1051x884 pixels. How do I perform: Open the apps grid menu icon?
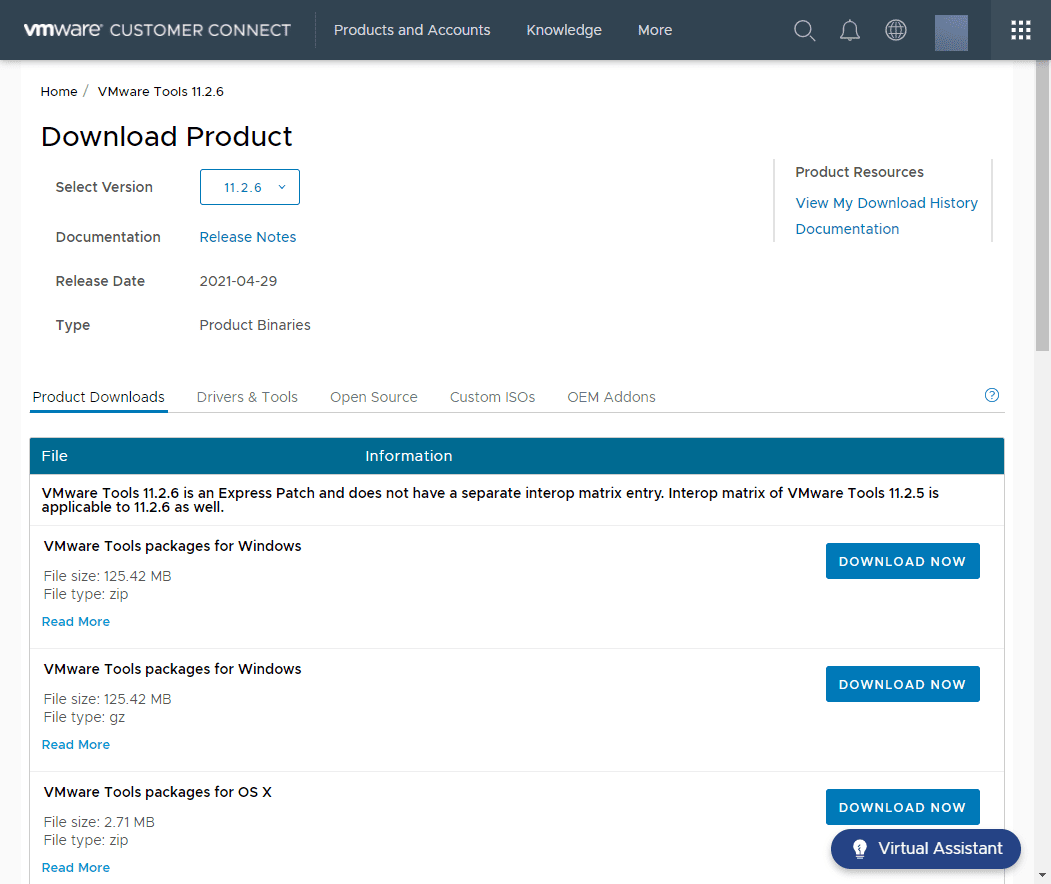1020,30
